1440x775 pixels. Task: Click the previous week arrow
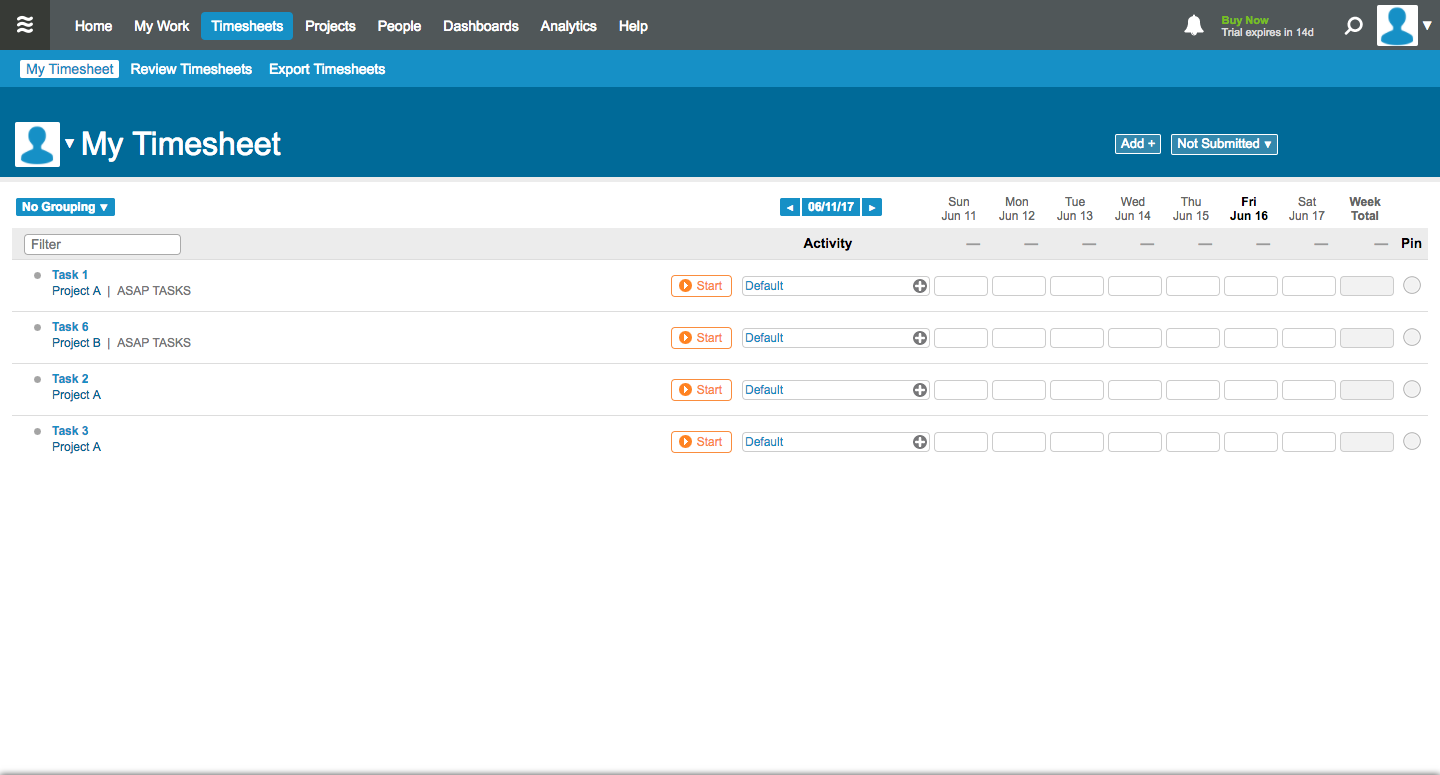click(x=789, y=206)
